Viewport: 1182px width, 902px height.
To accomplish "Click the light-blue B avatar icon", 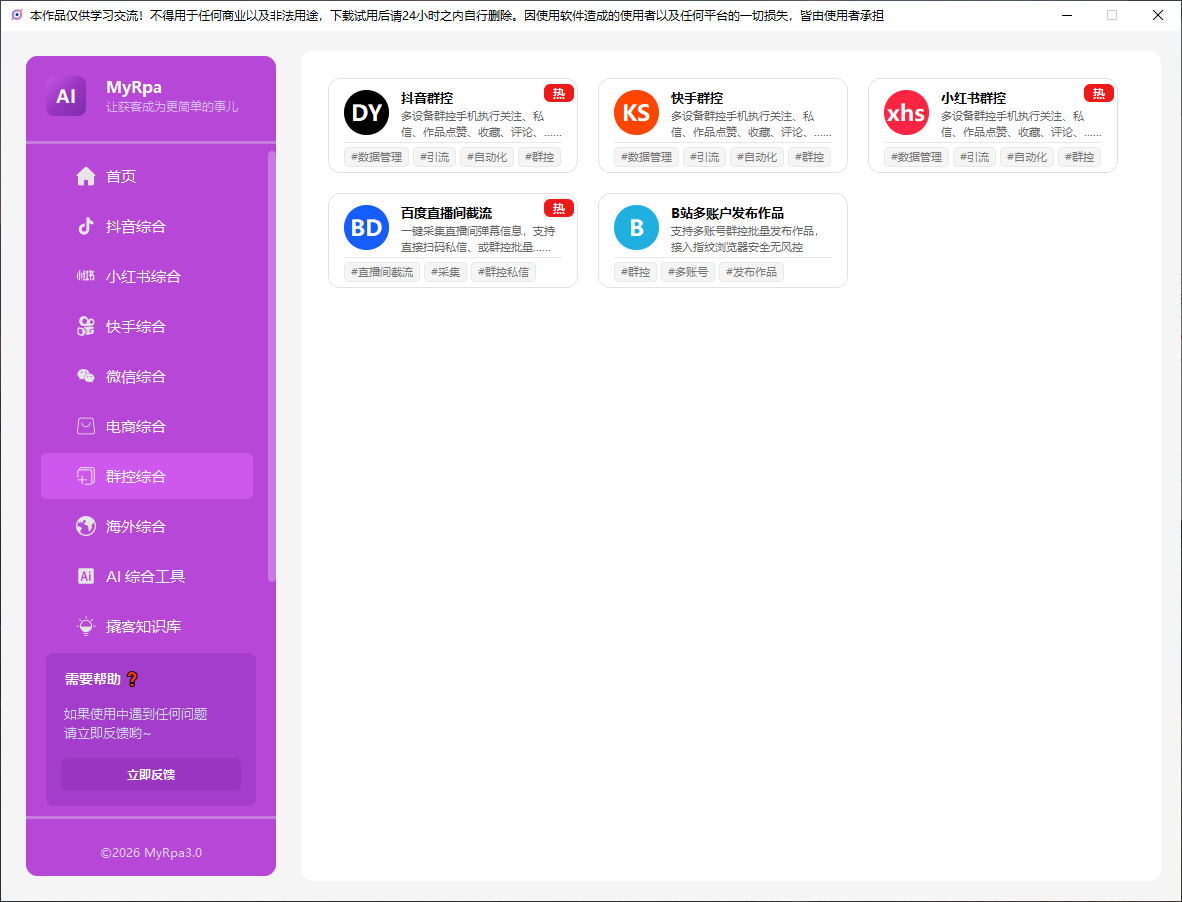I will (636, 228).
